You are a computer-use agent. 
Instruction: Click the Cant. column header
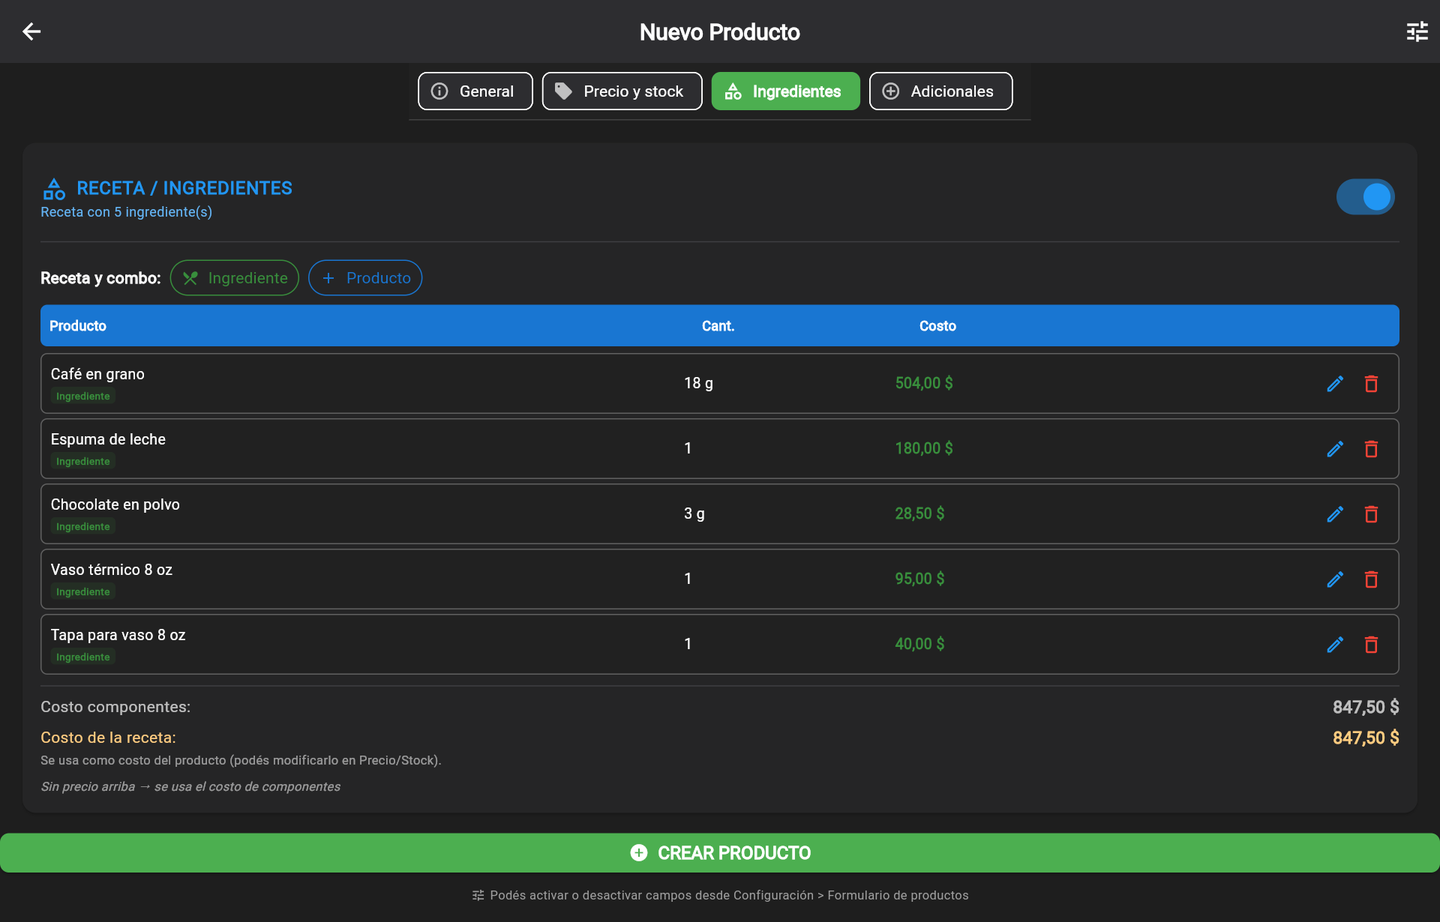click(718, 326)
